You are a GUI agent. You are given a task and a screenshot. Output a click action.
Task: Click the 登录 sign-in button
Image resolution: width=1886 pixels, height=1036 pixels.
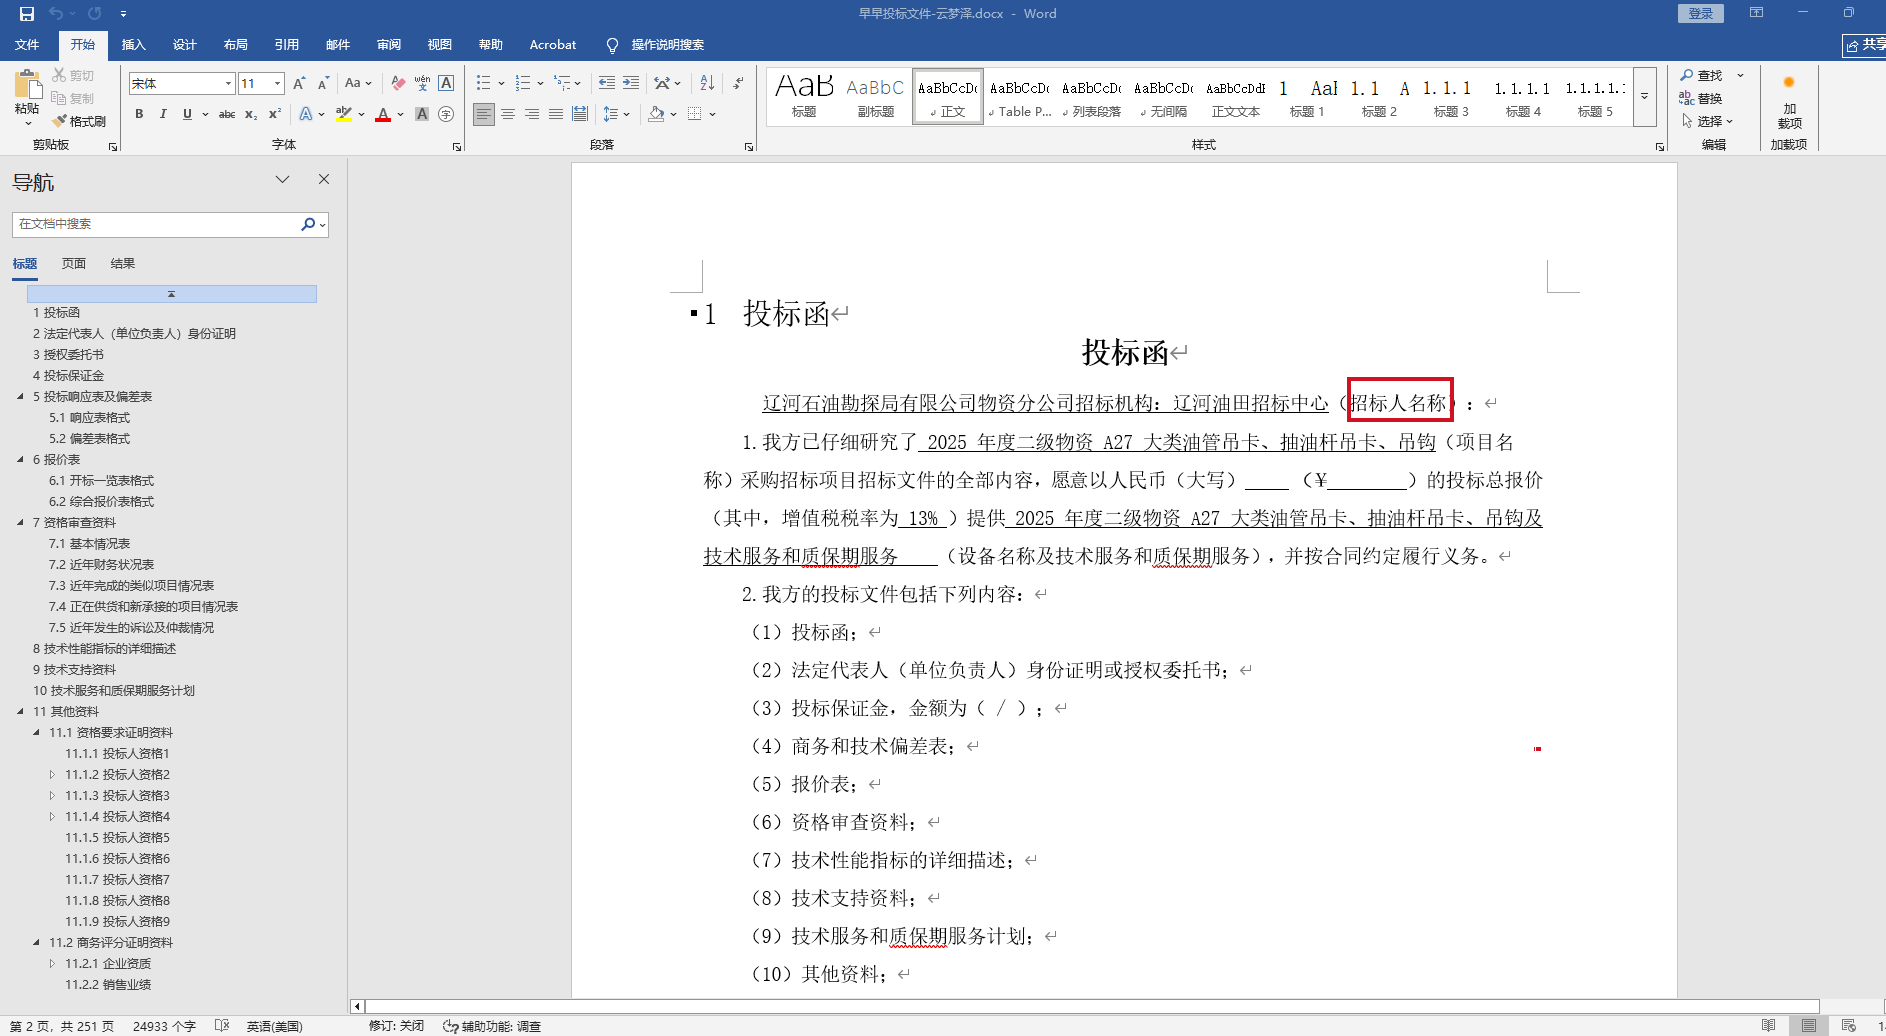1700,14
